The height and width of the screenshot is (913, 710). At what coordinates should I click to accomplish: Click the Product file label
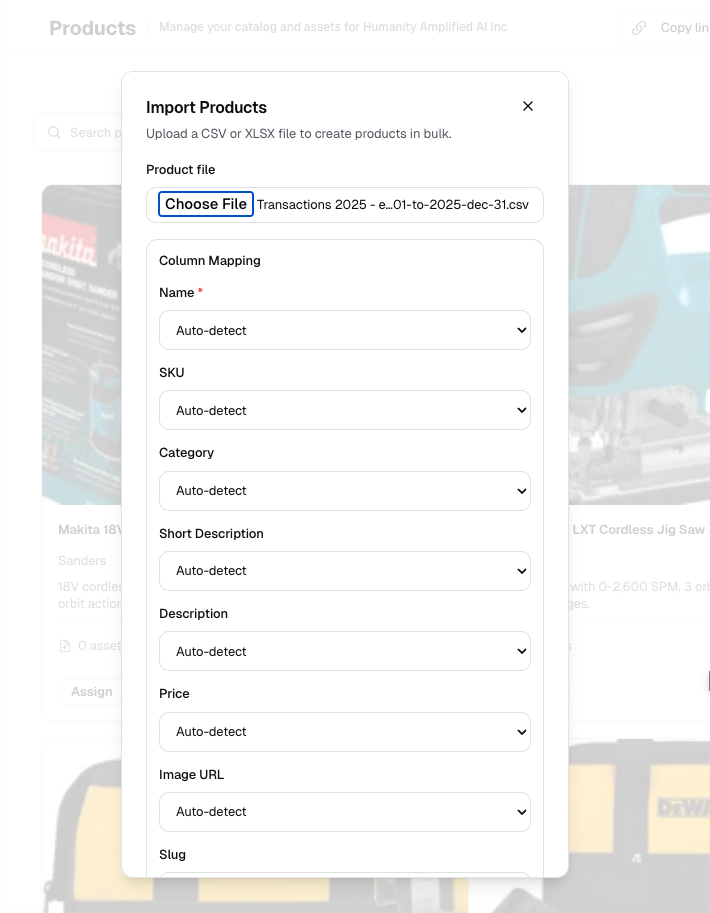click(x=181, y=169)
